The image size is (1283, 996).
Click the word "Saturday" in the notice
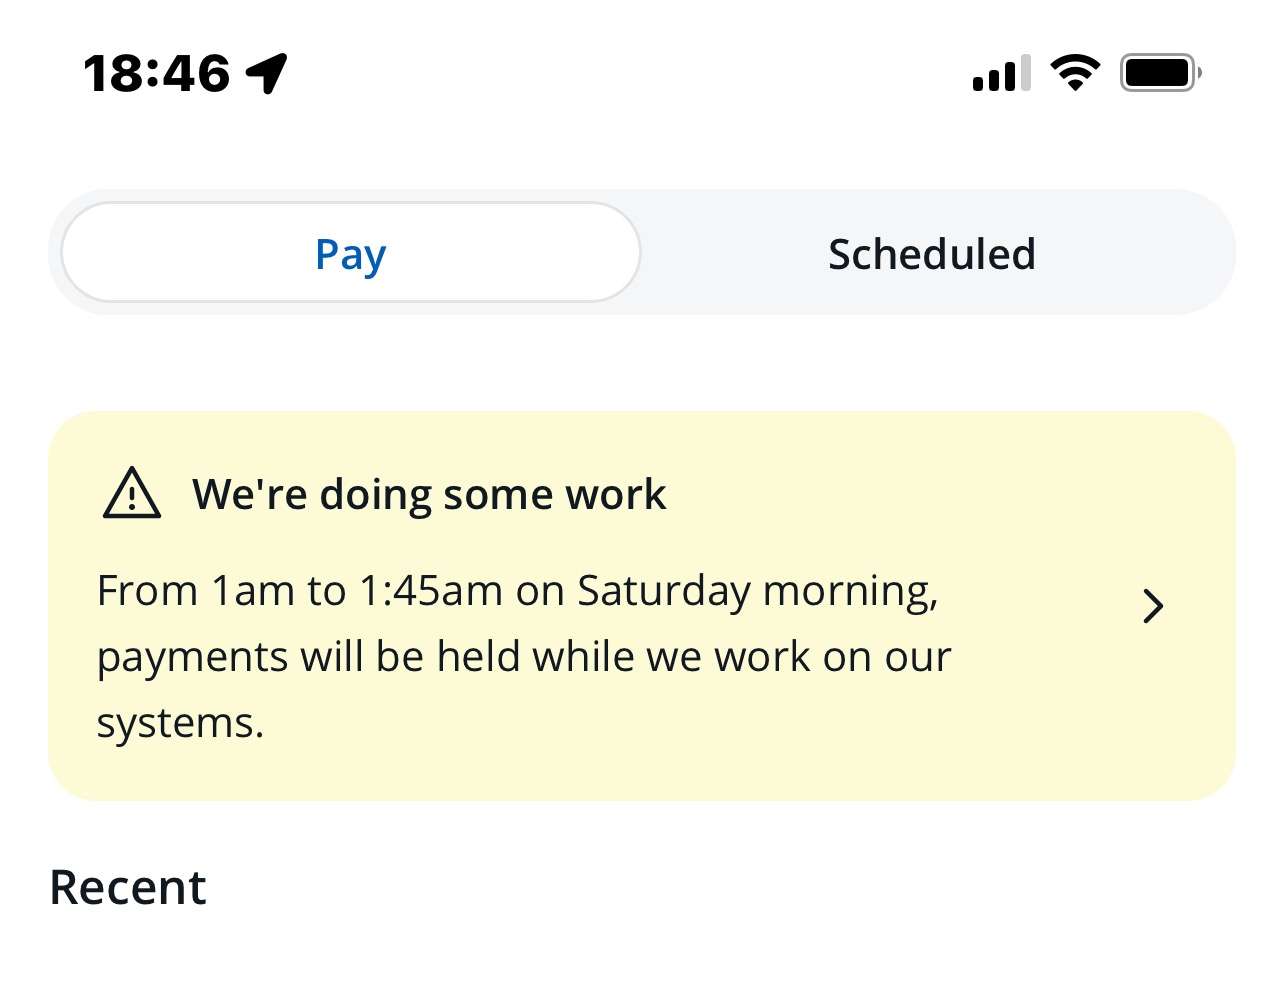point(663,591)
